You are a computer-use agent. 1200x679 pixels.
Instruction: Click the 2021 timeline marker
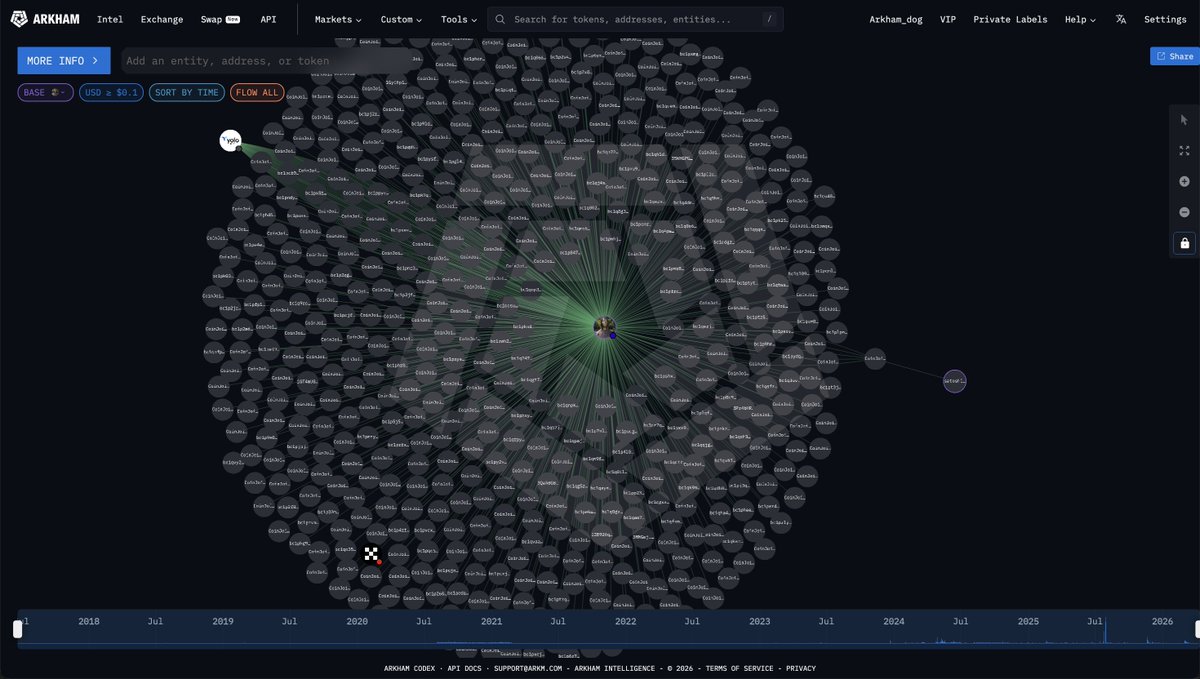[x=491, y=621]
